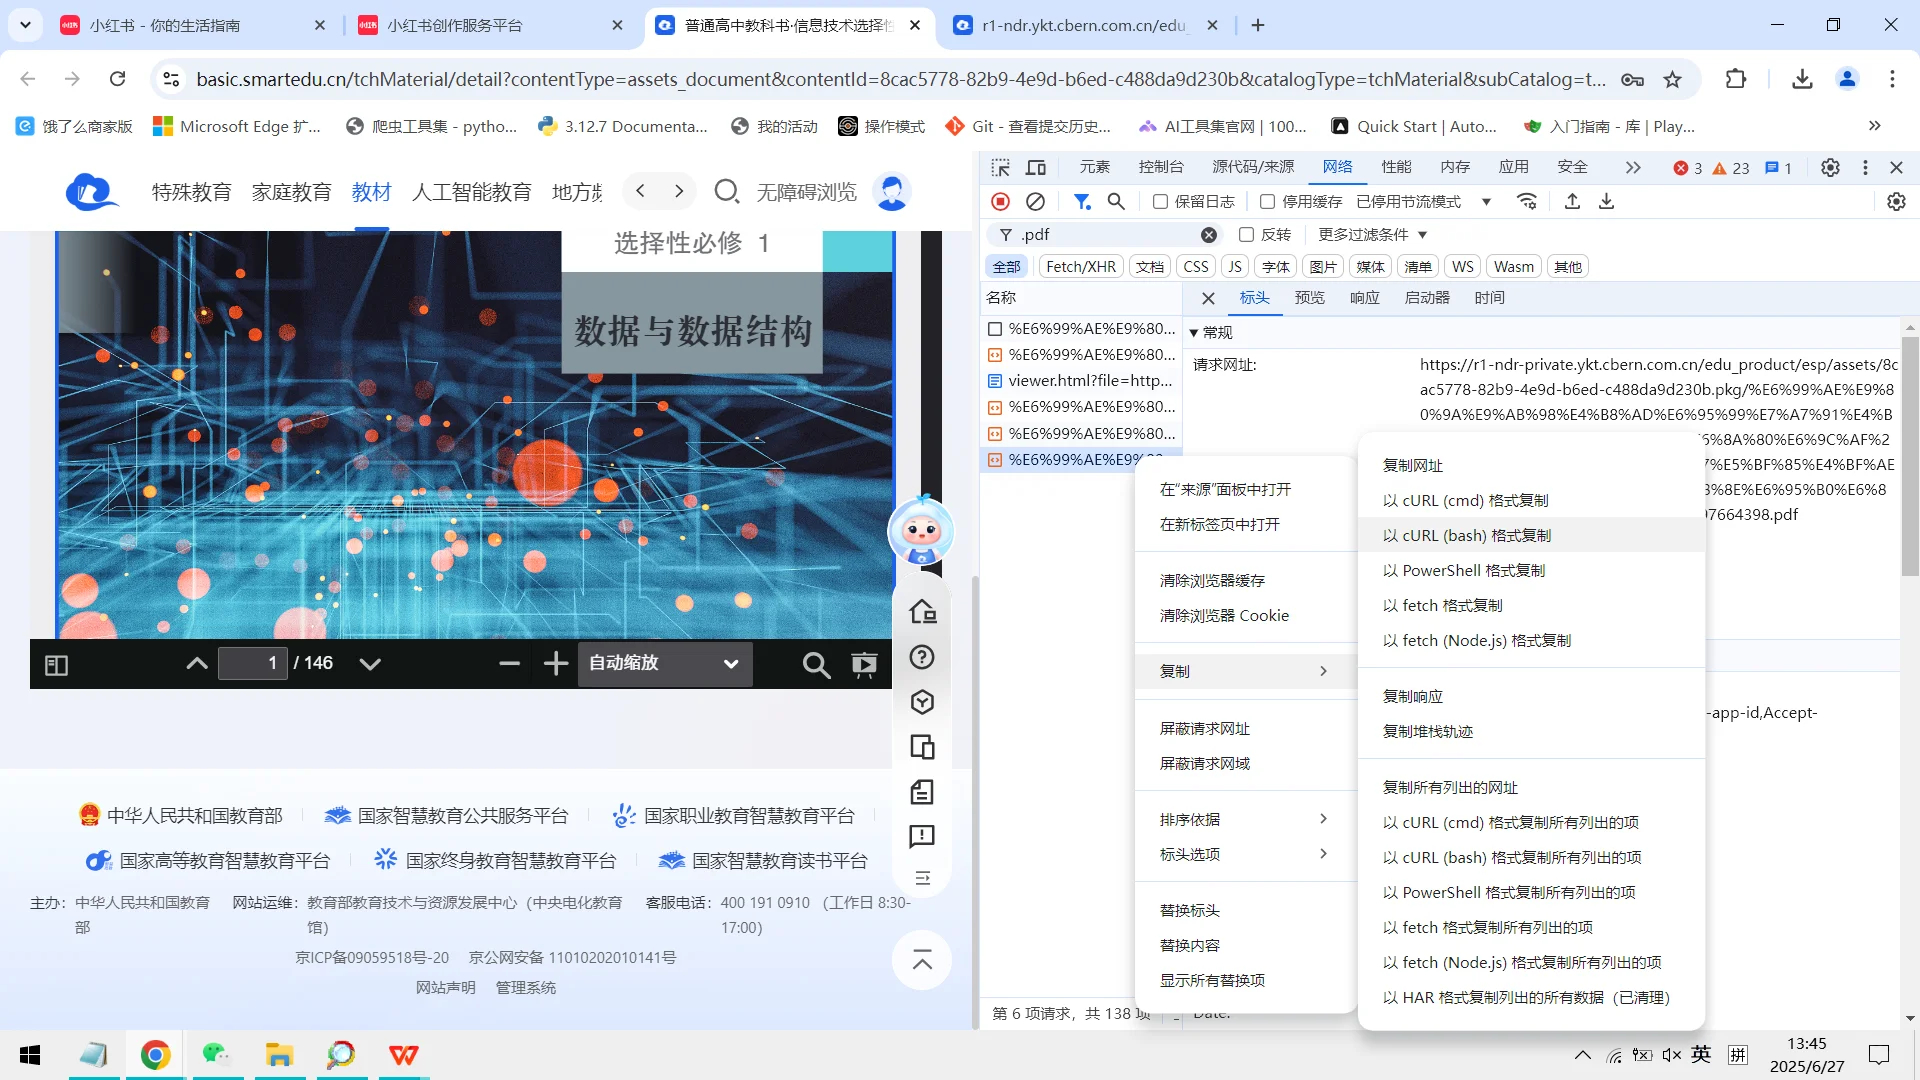Import HAR file upload icon

[1572, 202]
